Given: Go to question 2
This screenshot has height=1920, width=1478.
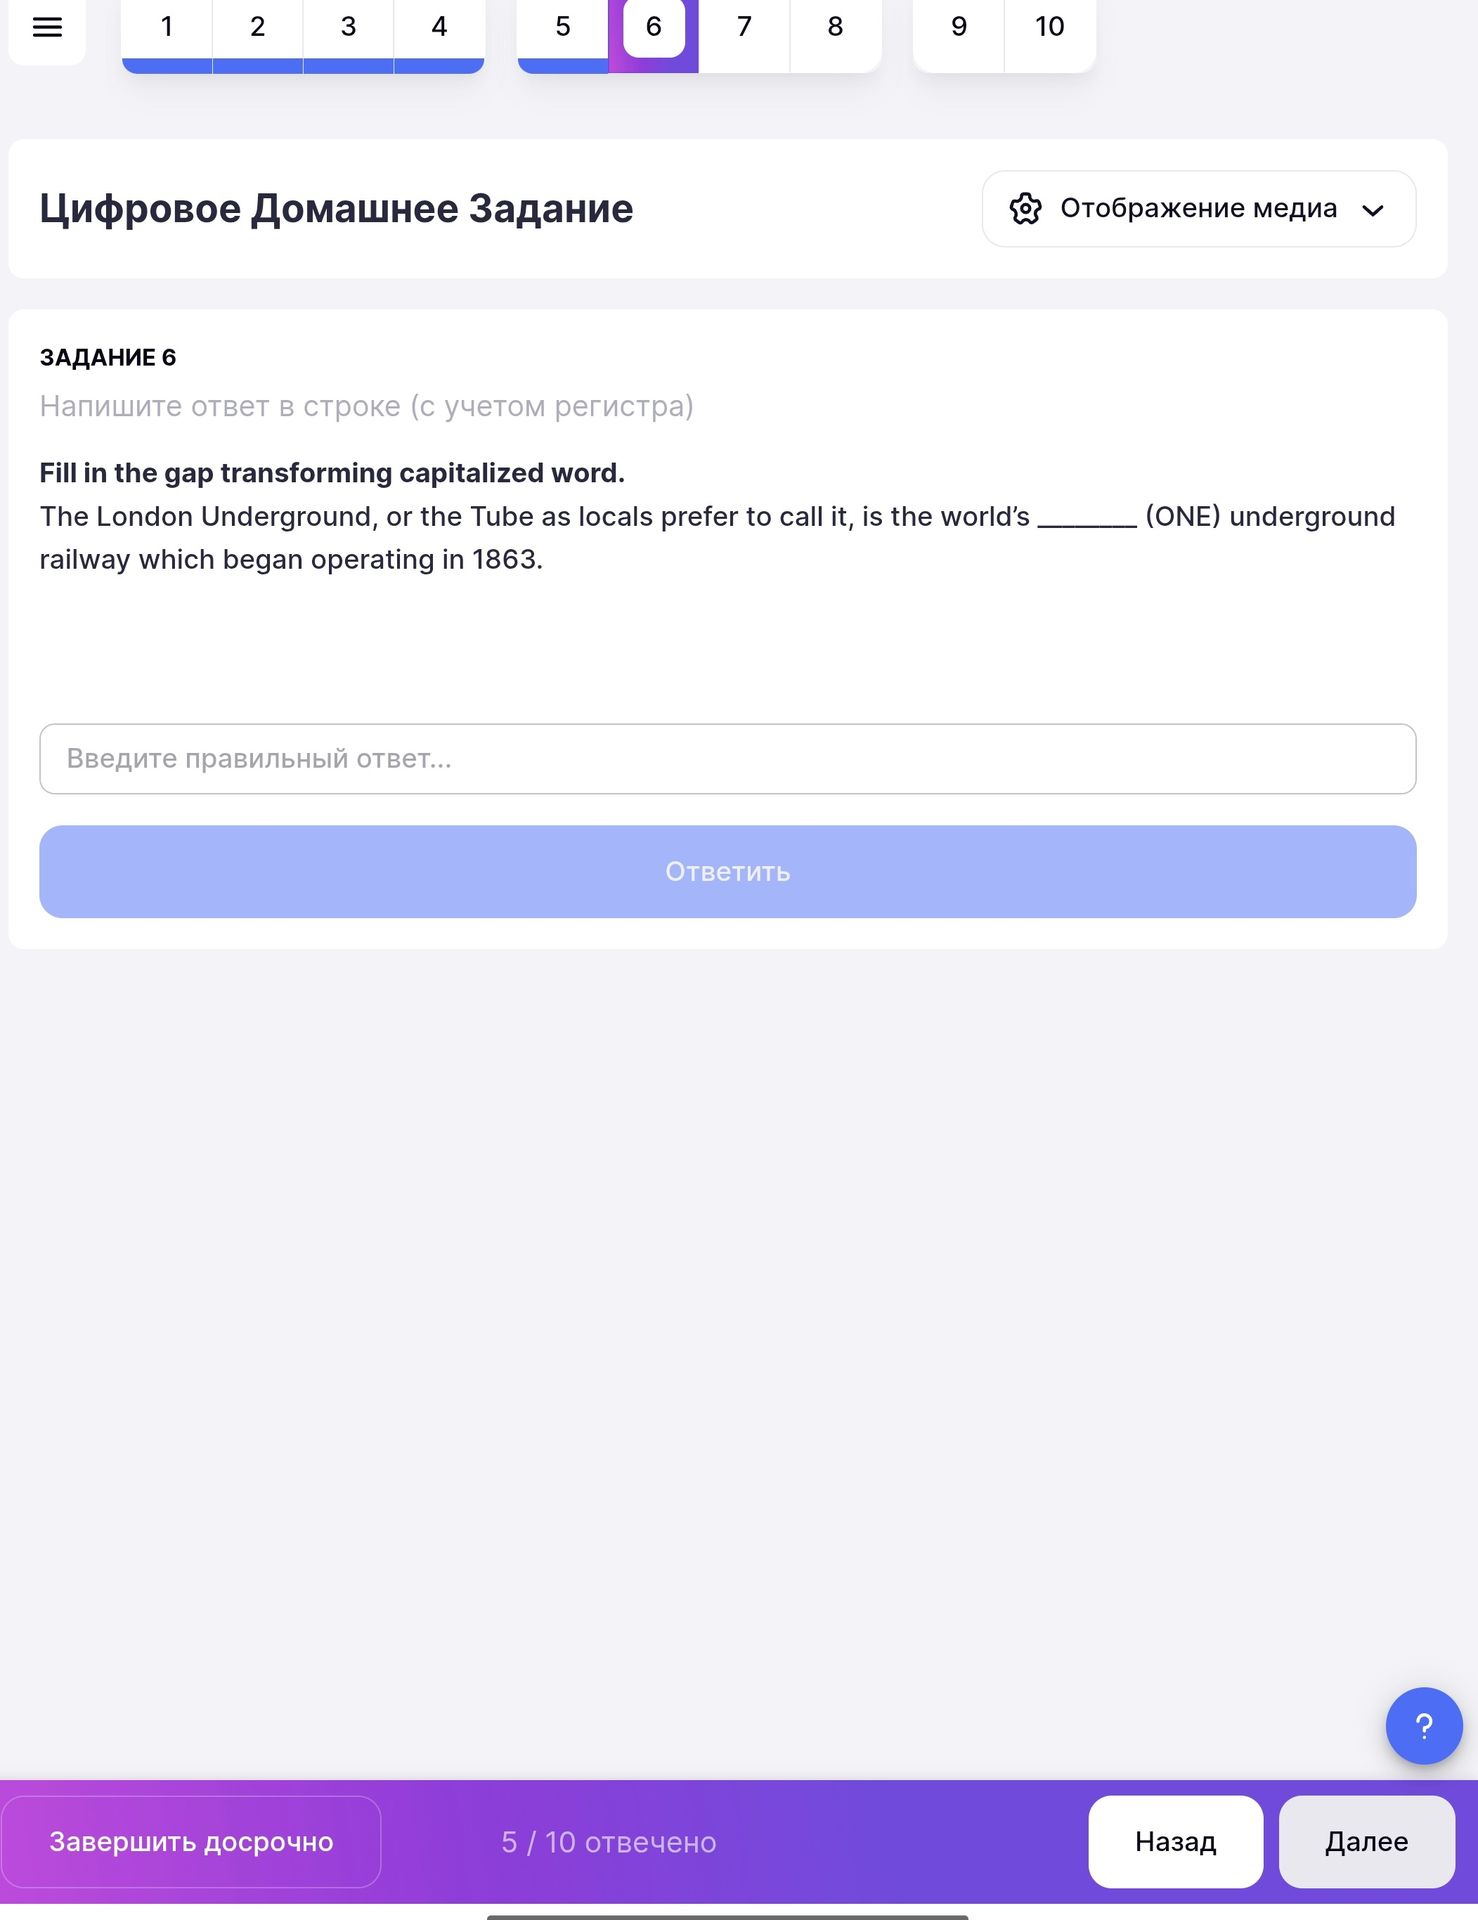Looking at the screenshot, I should point(258,30).
